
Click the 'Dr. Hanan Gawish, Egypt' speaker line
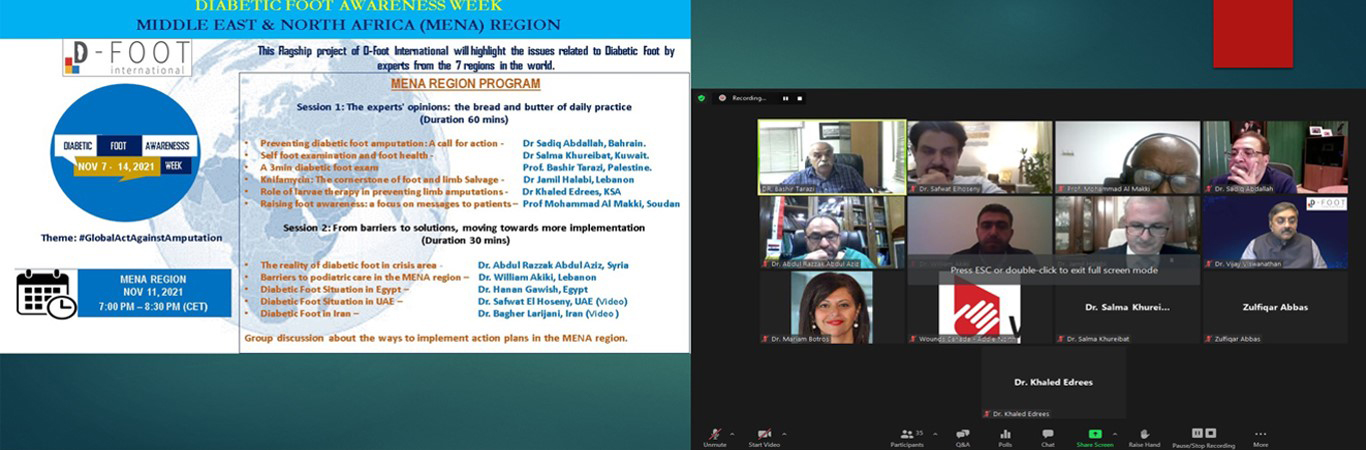(533, 289)
